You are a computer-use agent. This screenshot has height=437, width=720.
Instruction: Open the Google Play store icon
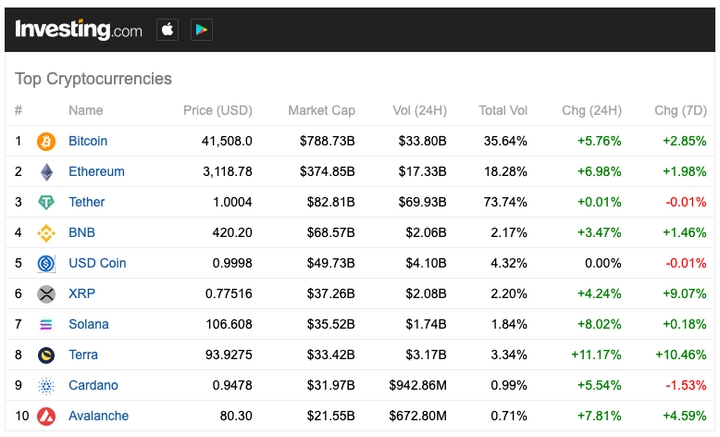click(x=202, y=30)
